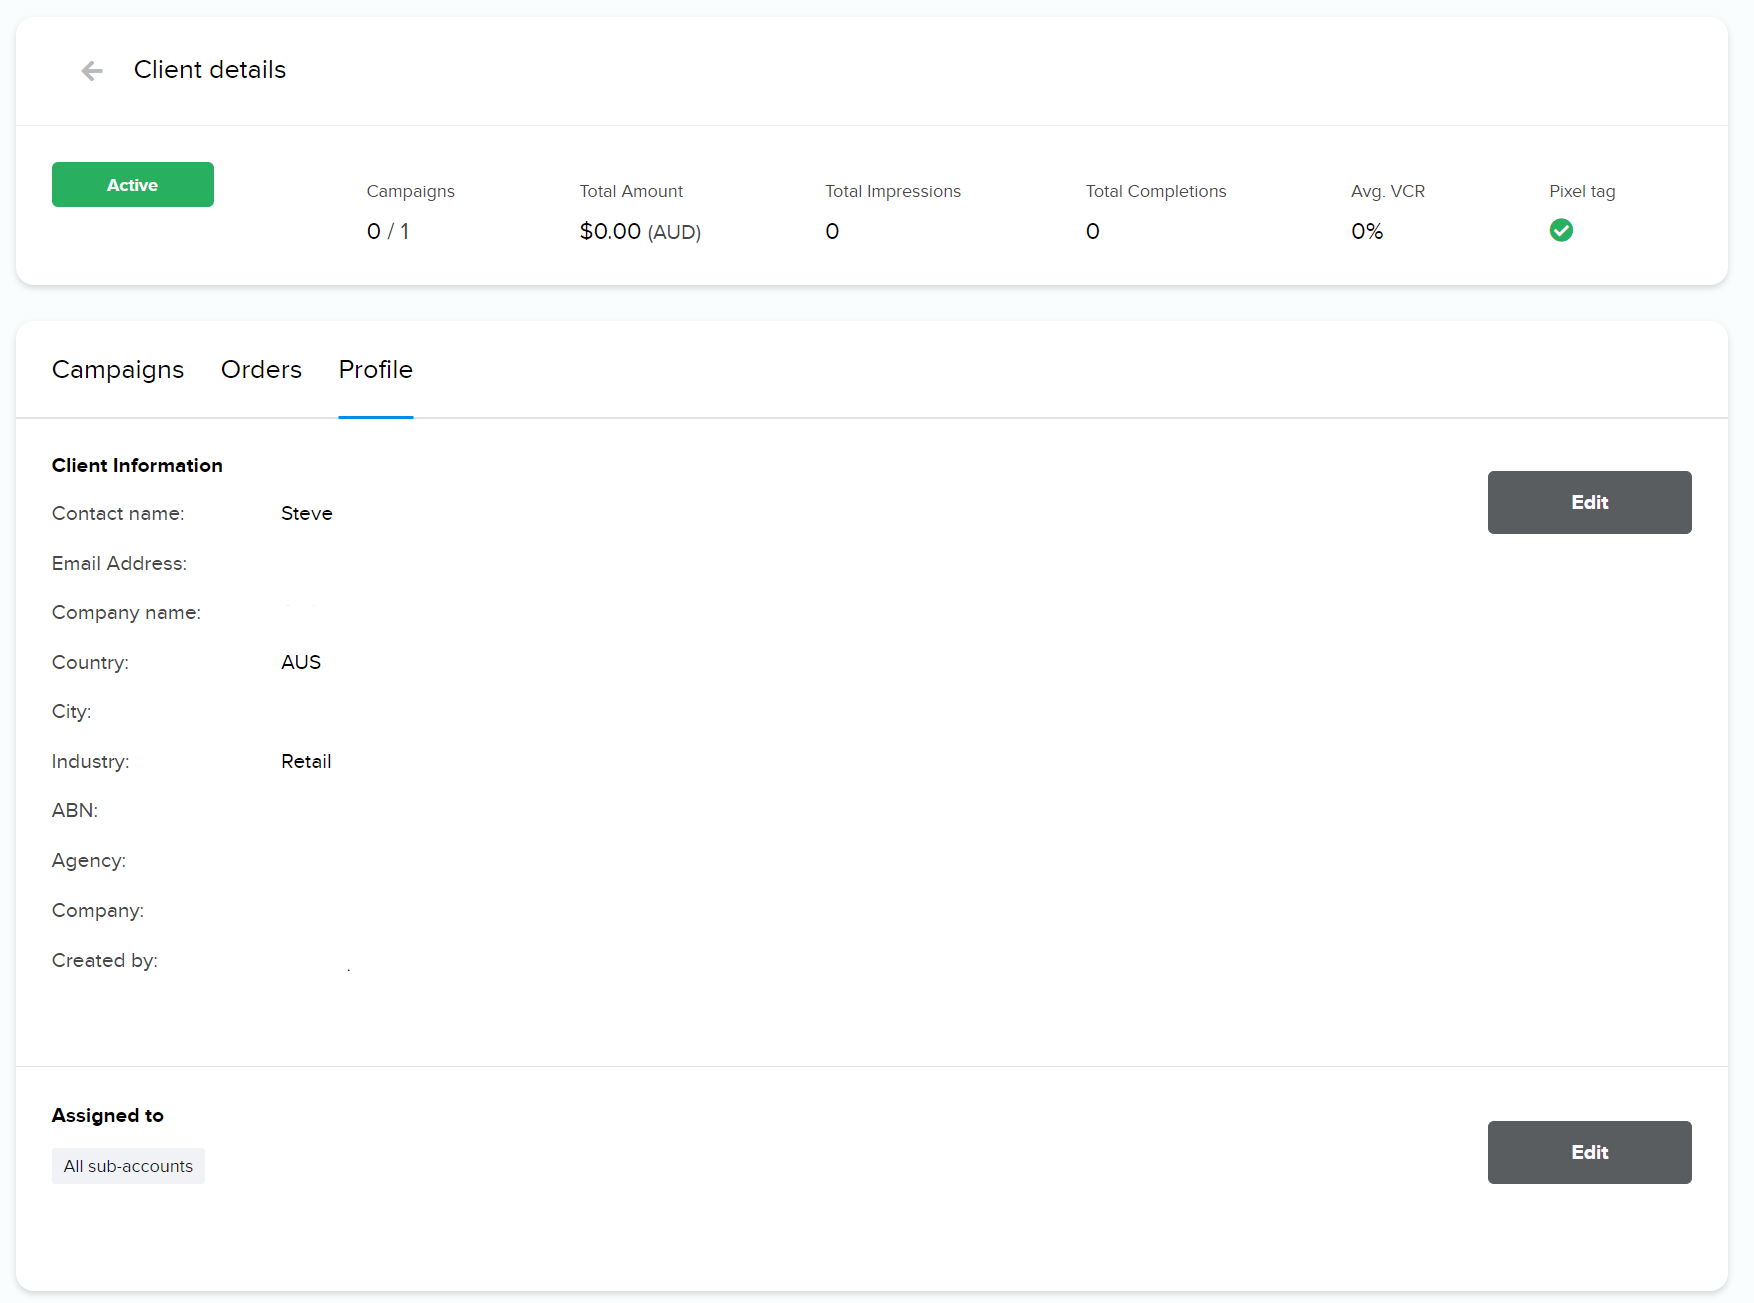Go back using the left arrow icon
1754x1303 pixels.
[x=92, y=70]
